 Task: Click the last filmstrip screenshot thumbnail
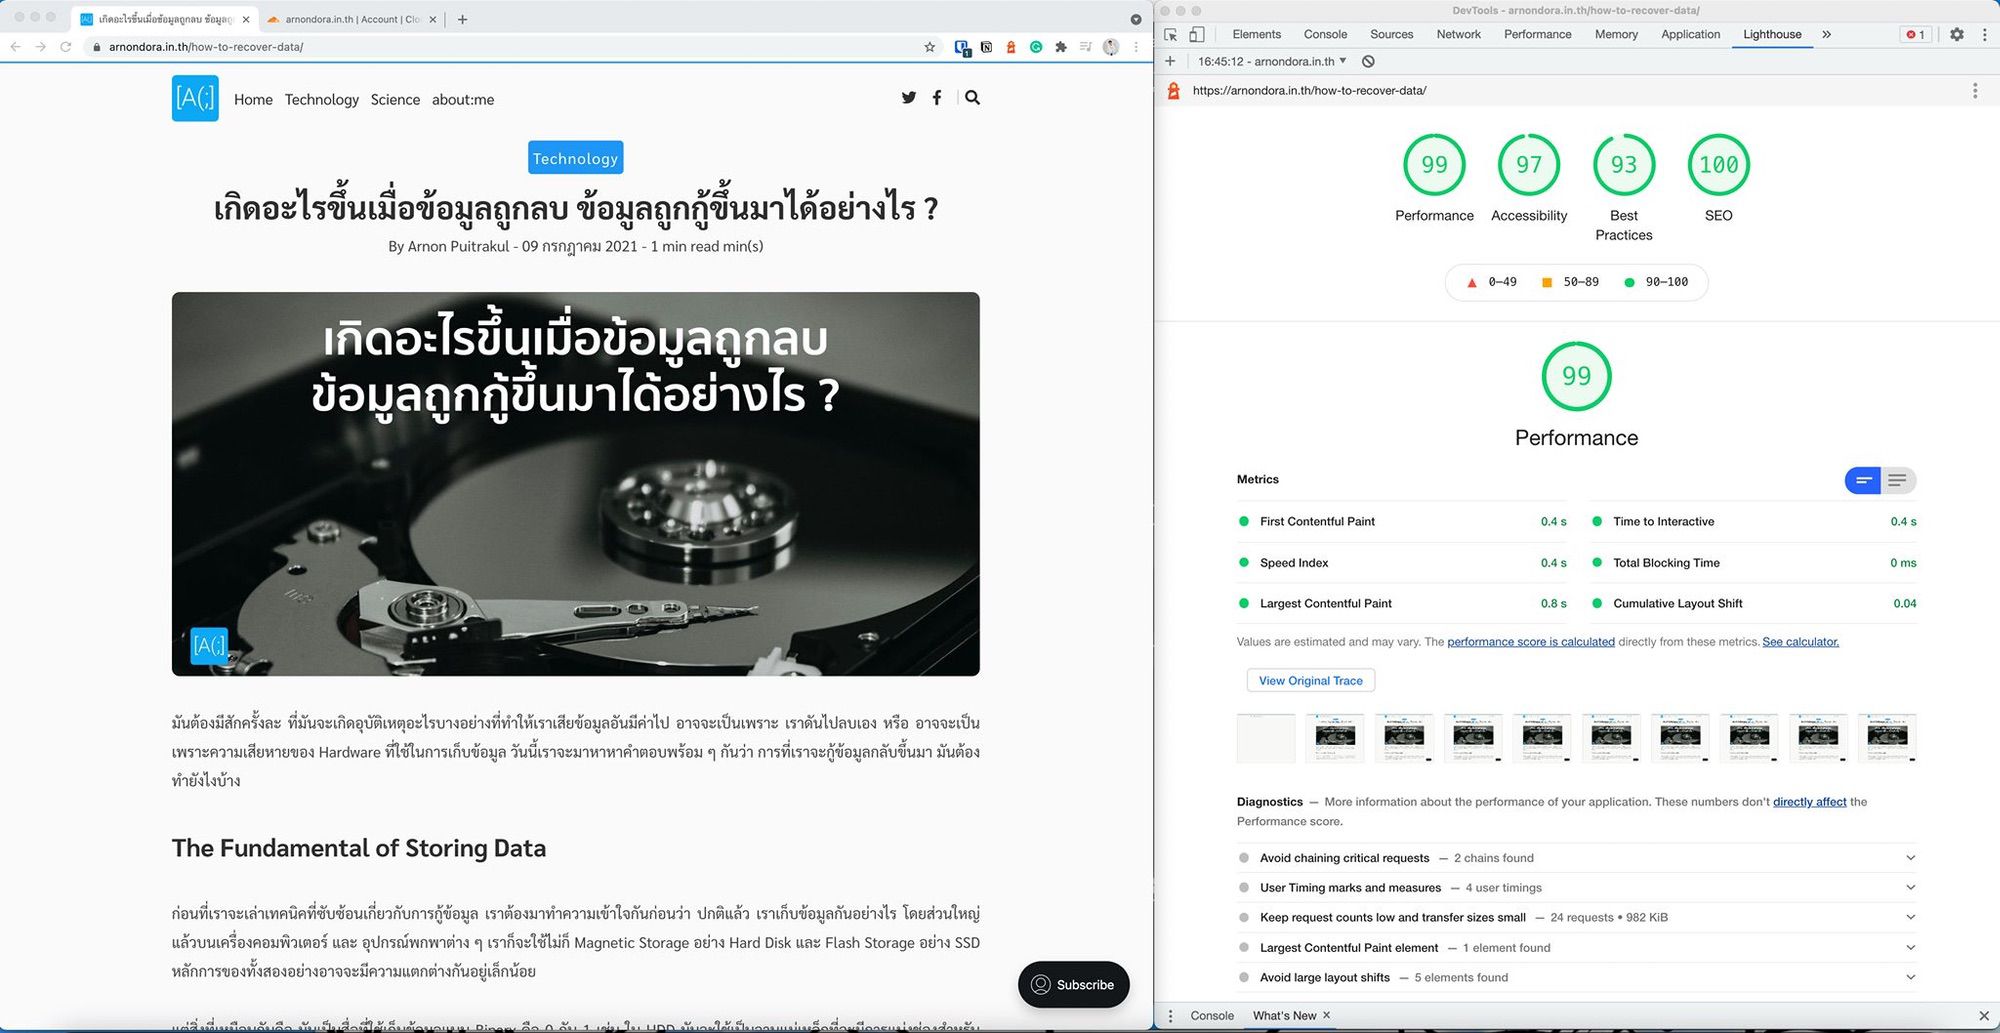click(1887, 738)
